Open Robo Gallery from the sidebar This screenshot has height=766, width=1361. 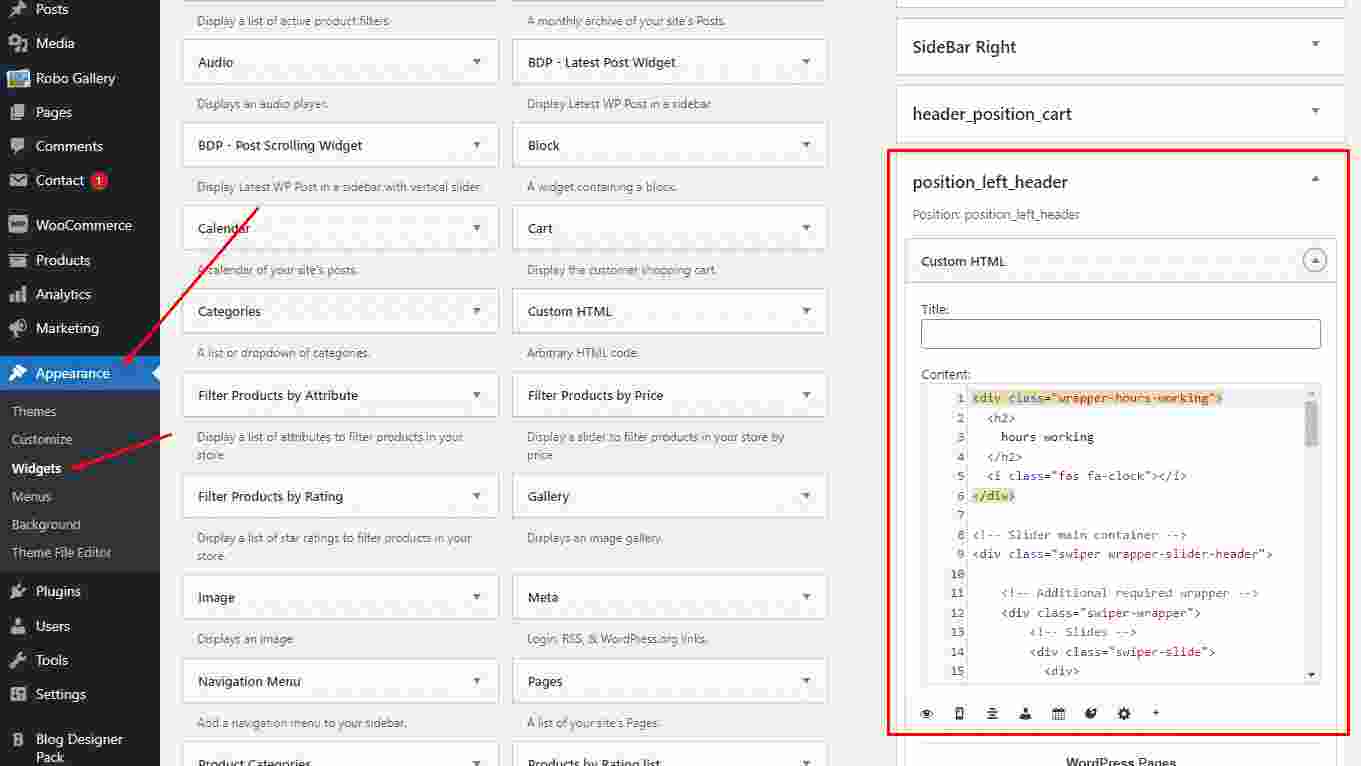pos(75,78)
